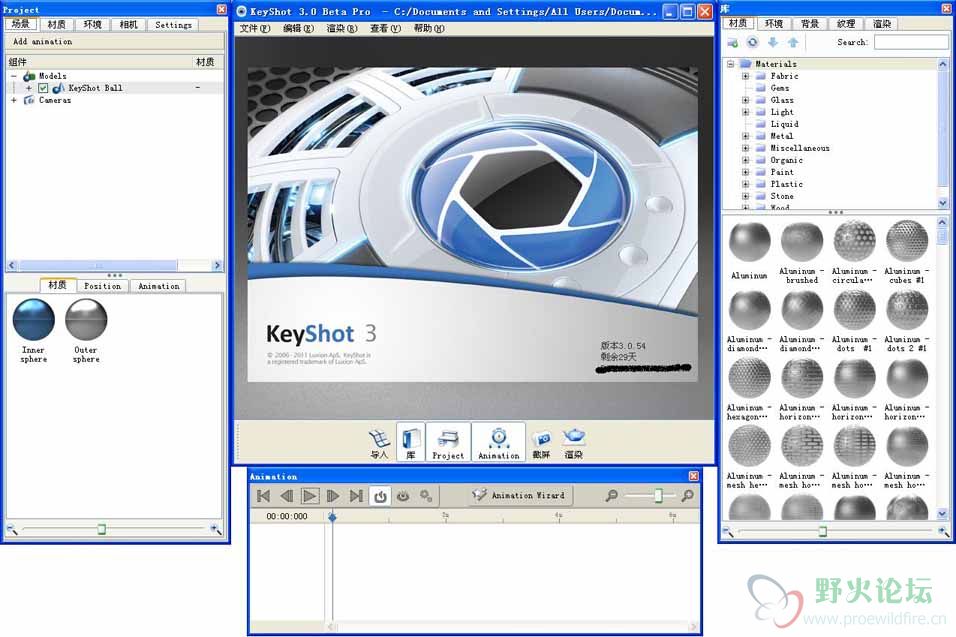Adjust the Animation timeline zoom slider
Image resolution: width=956 pixels, height=637 pixels.
coord(658,496)
